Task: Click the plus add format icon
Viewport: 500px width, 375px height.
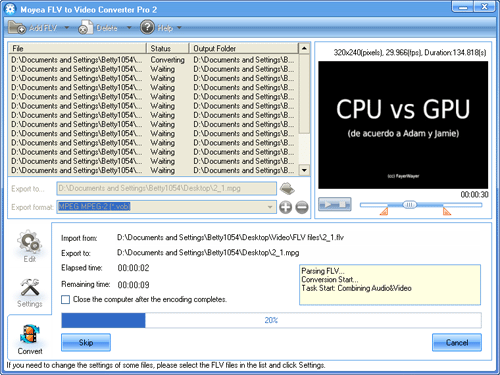Action: click(285, 207)
